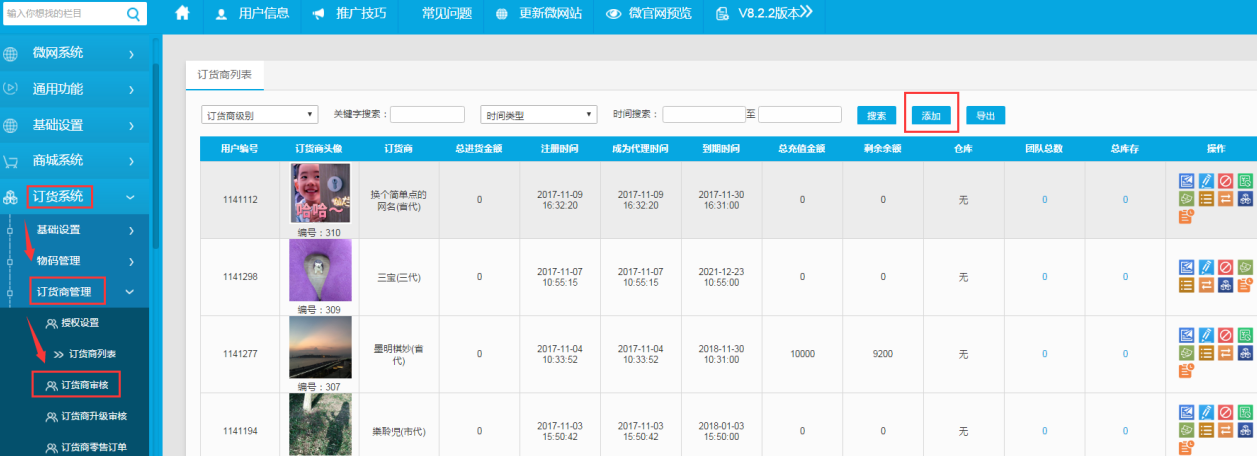Click the avatar thumbnail numbered 310
Viewport: 1257px width, 456px height.
320,193
